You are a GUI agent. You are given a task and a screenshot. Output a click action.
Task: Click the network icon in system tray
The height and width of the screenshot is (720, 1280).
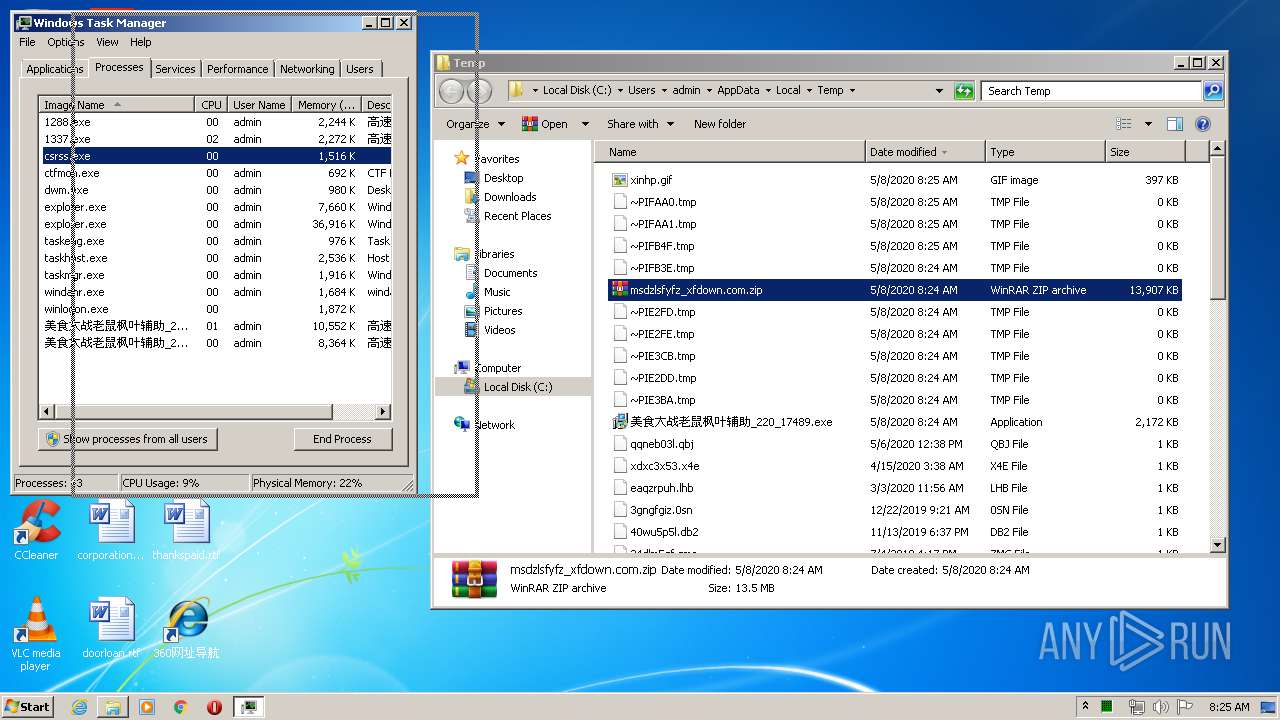[1137, 707]
